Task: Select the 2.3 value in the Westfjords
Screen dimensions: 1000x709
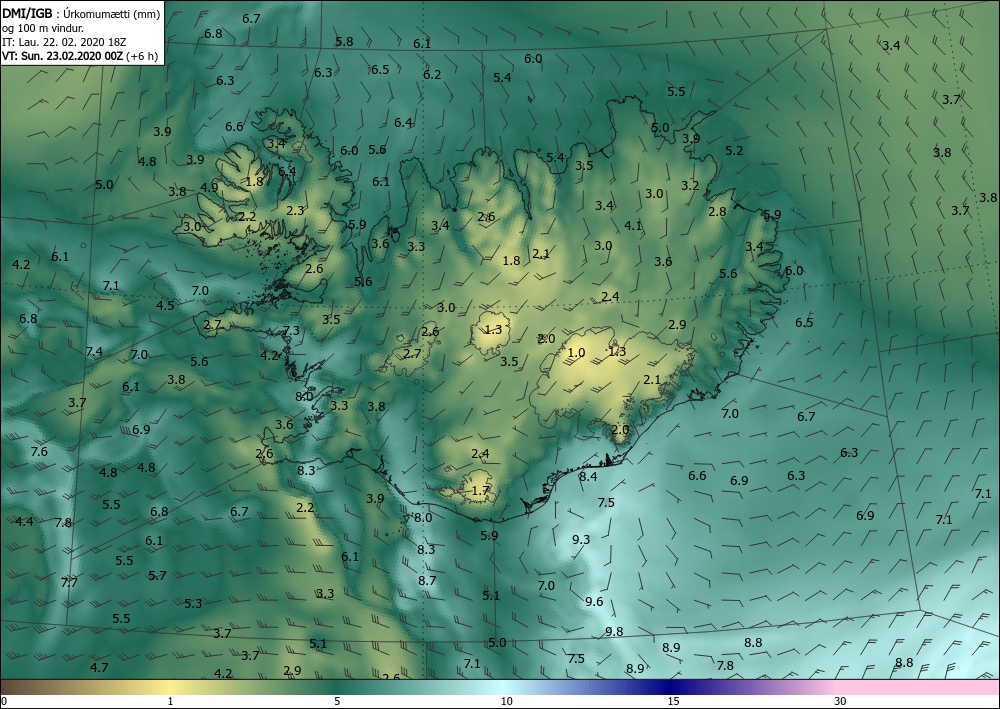Action: (295, 210)
